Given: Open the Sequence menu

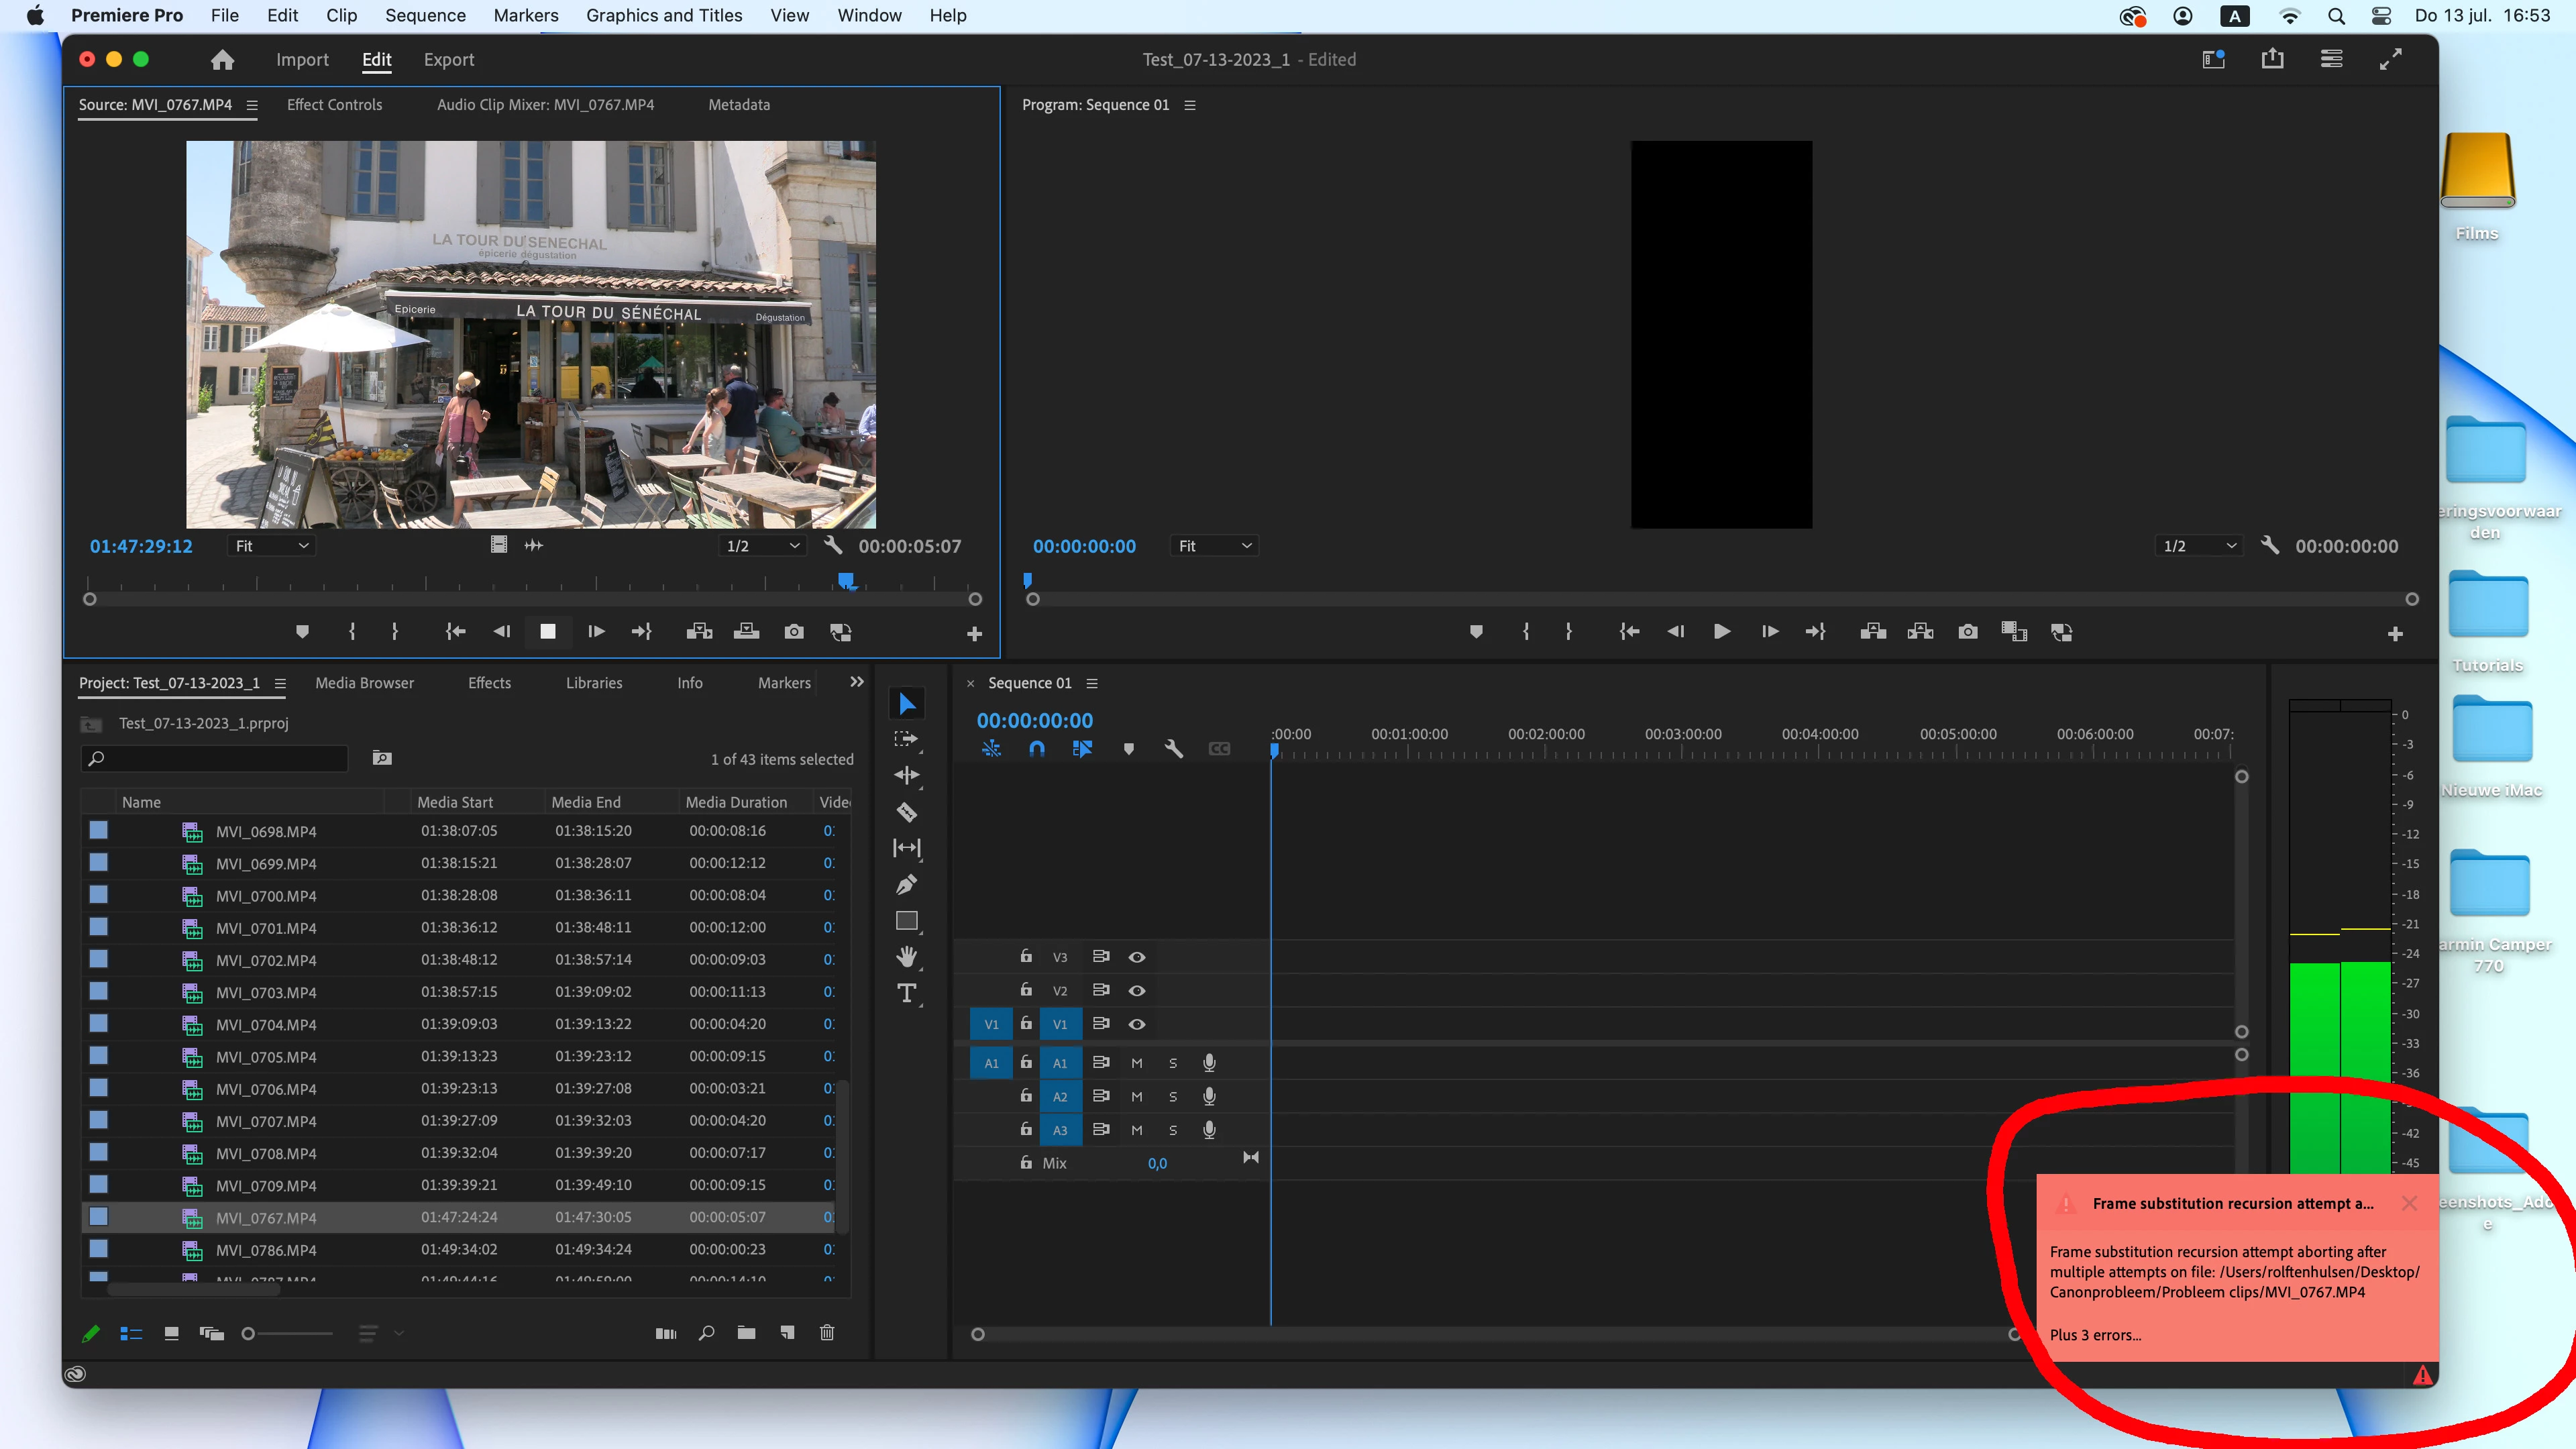Looking at the screenshot, I should click(x=425, y=15).
